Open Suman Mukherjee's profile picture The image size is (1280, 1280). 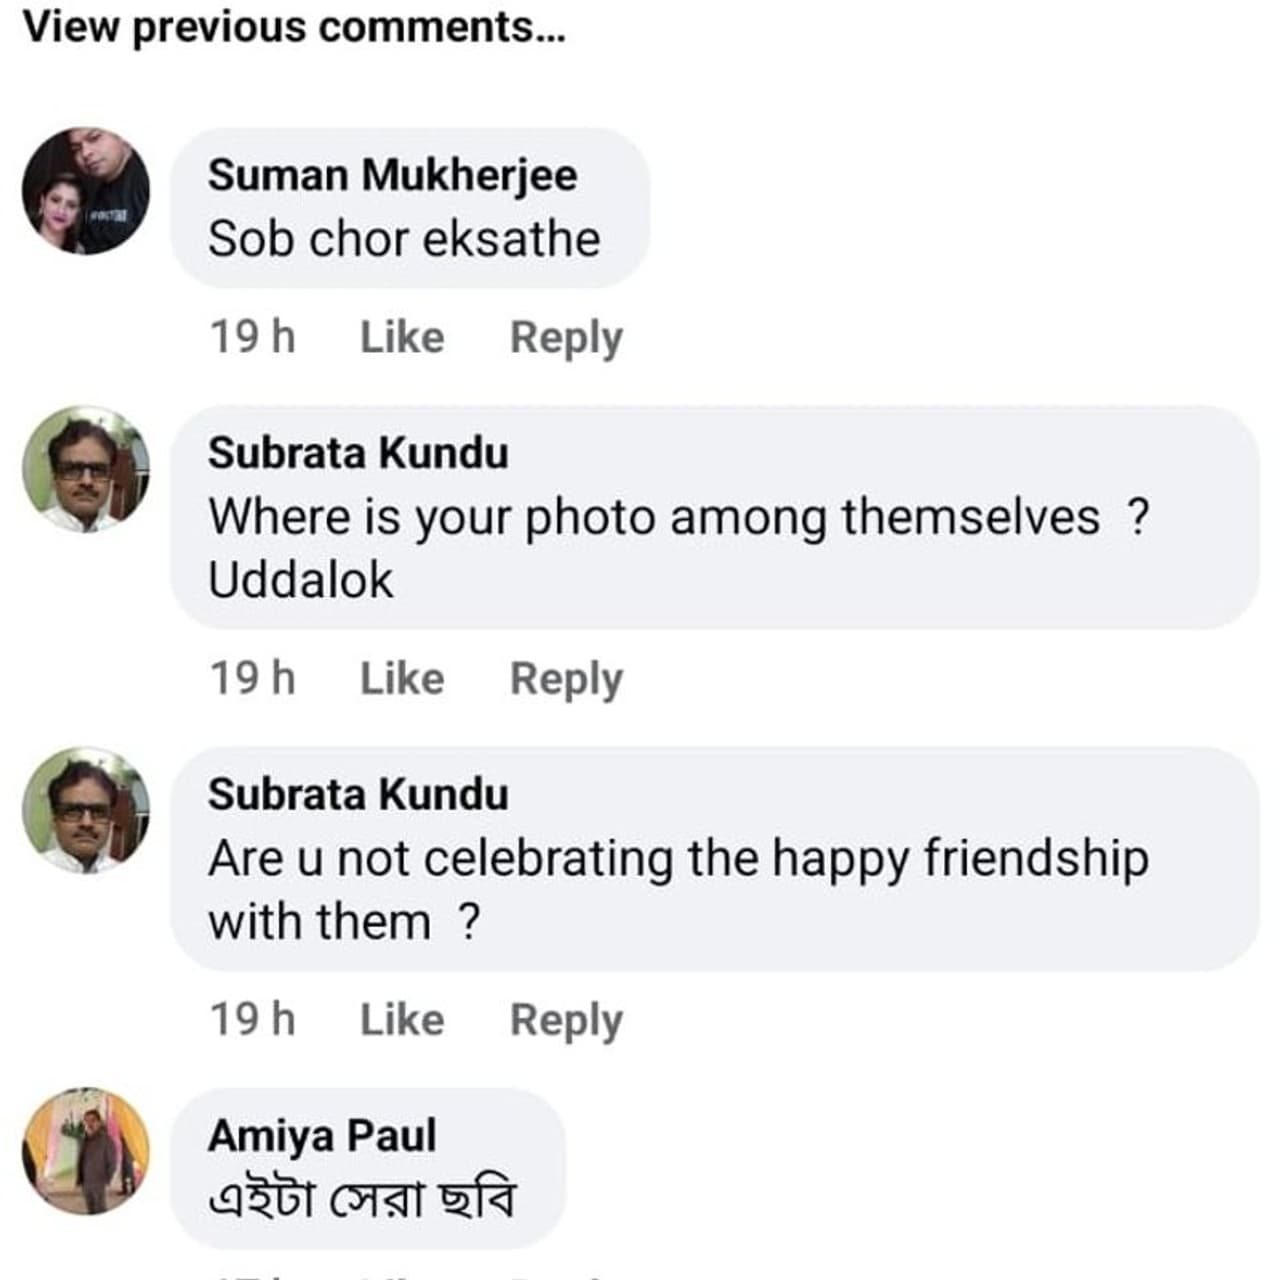tap(86, 190)
